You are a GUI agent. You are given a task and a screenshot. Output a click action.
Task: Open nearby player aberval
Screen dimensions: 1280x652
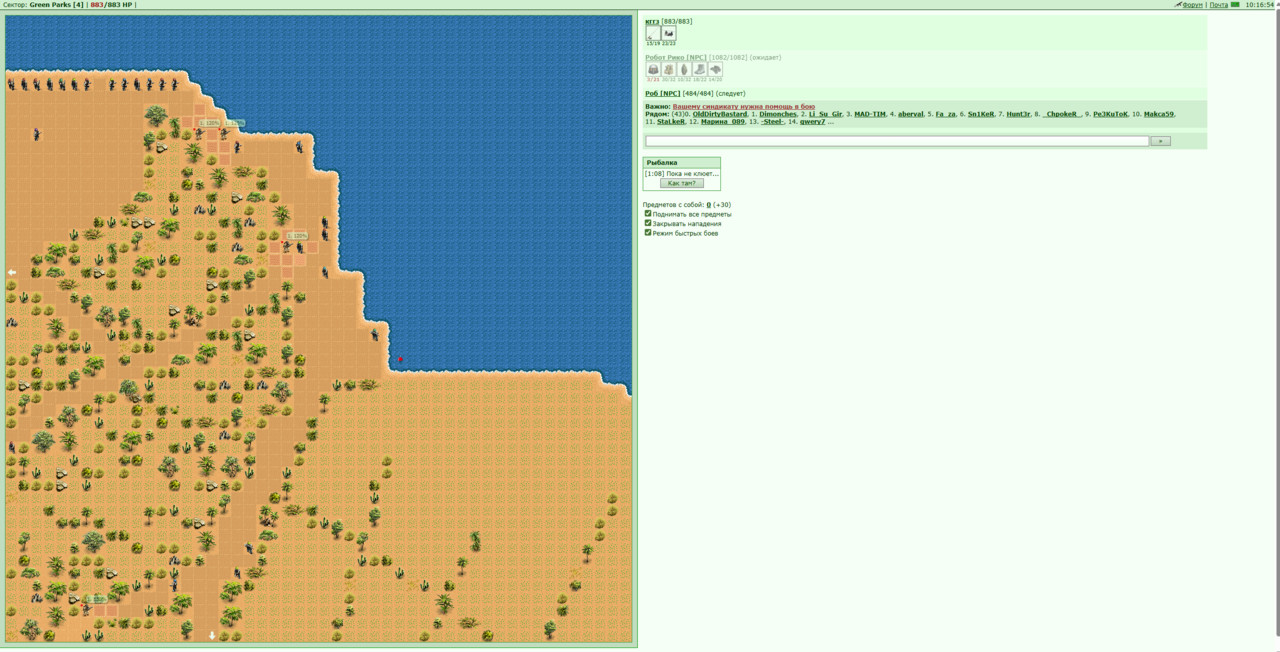911,114
